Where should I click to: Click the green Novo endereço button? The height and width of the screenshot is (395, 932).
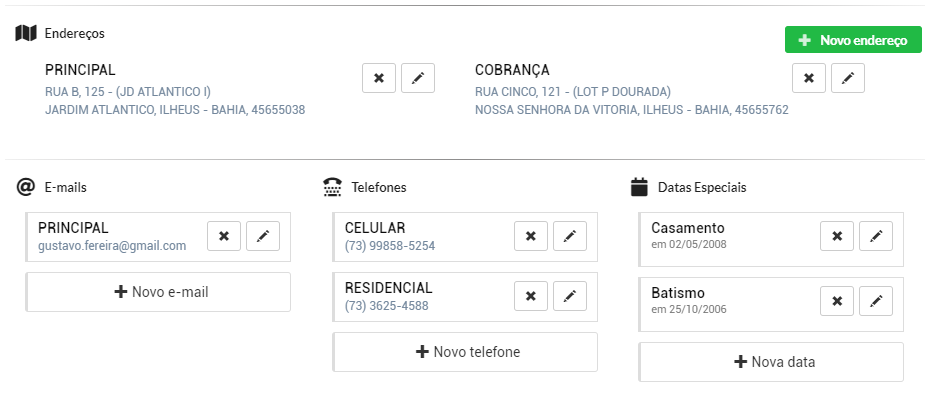[x=854, y=40]
